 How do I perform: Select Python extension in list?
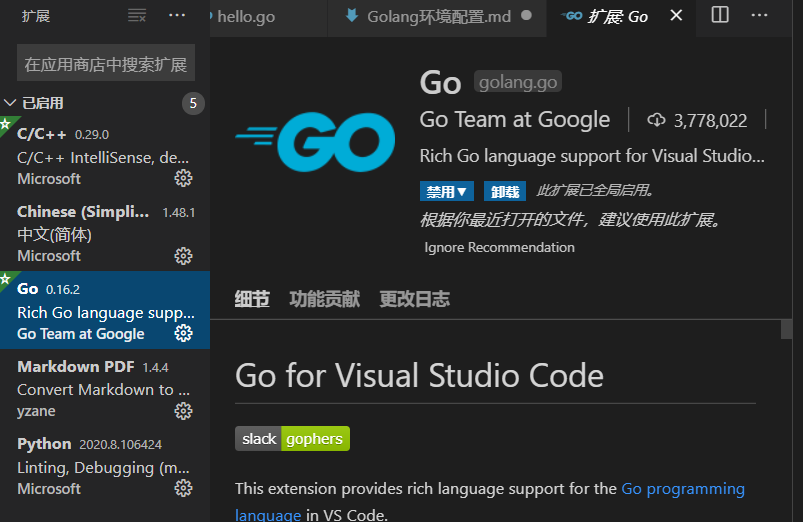pos(105,465)
